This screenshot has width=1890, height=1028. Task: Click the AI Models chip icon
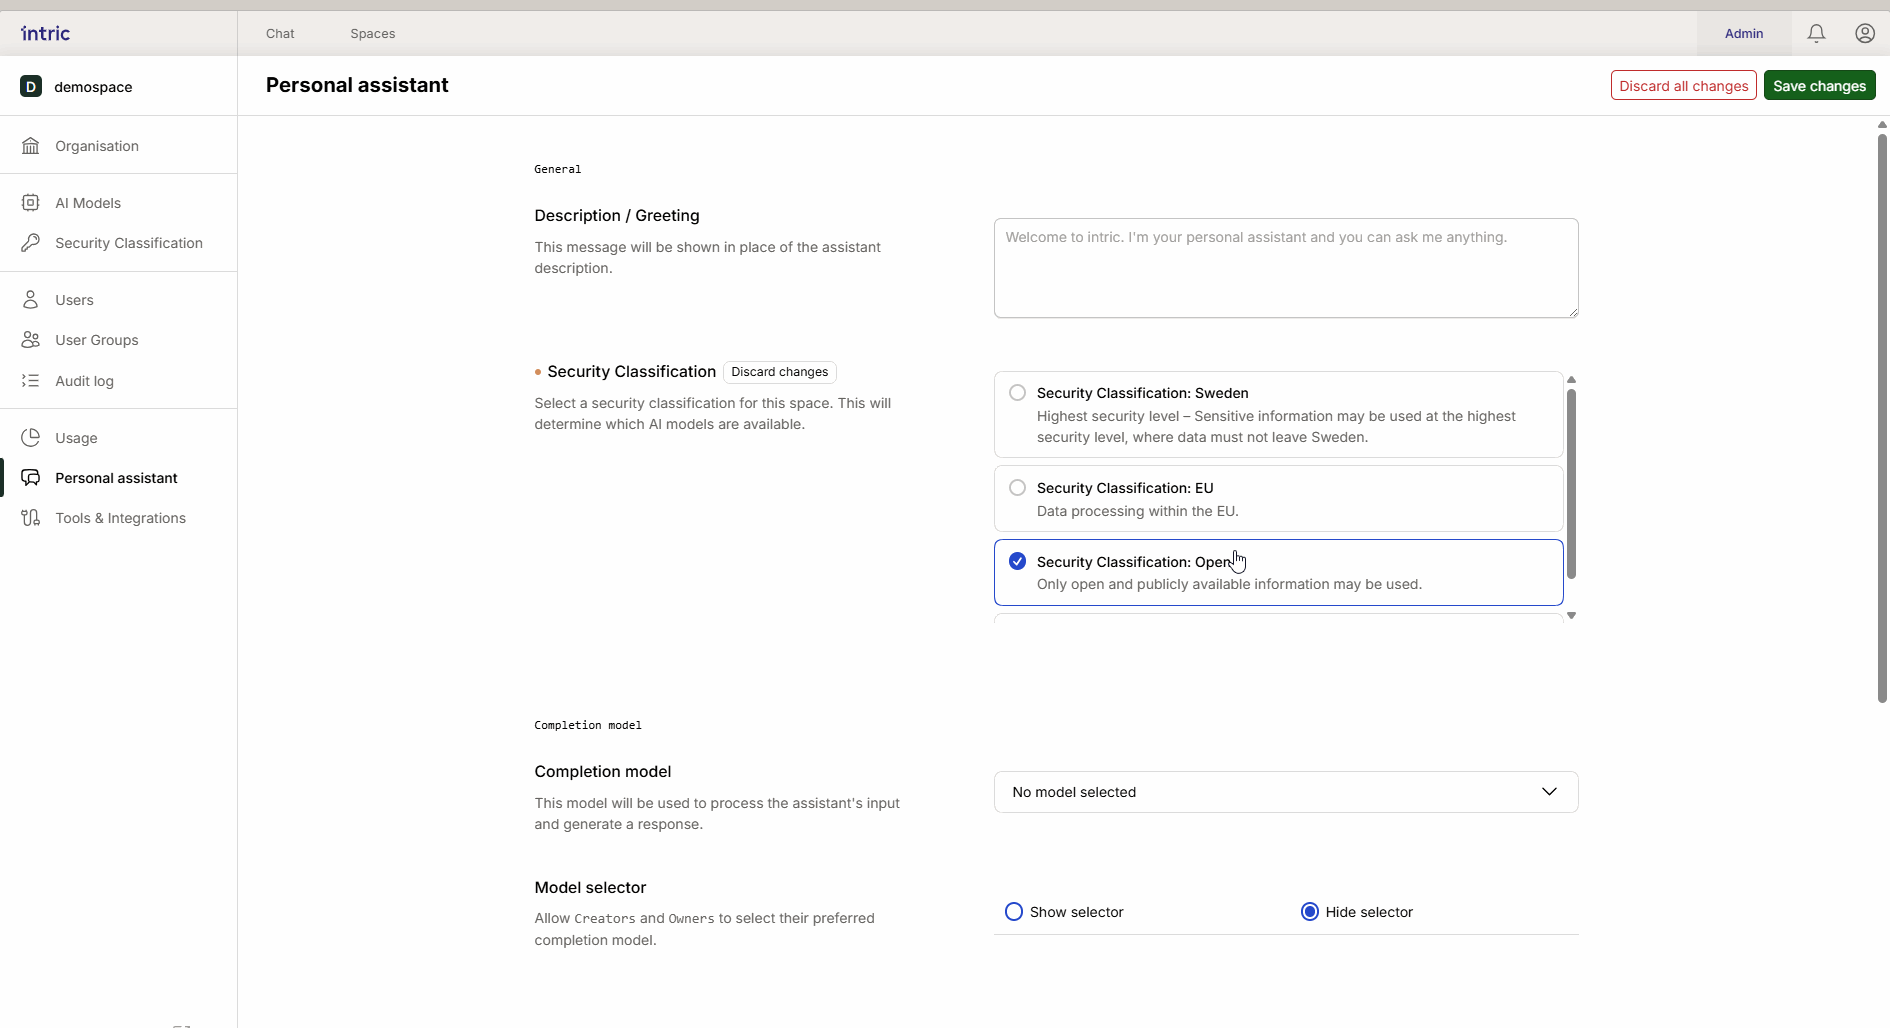point(31,203)
